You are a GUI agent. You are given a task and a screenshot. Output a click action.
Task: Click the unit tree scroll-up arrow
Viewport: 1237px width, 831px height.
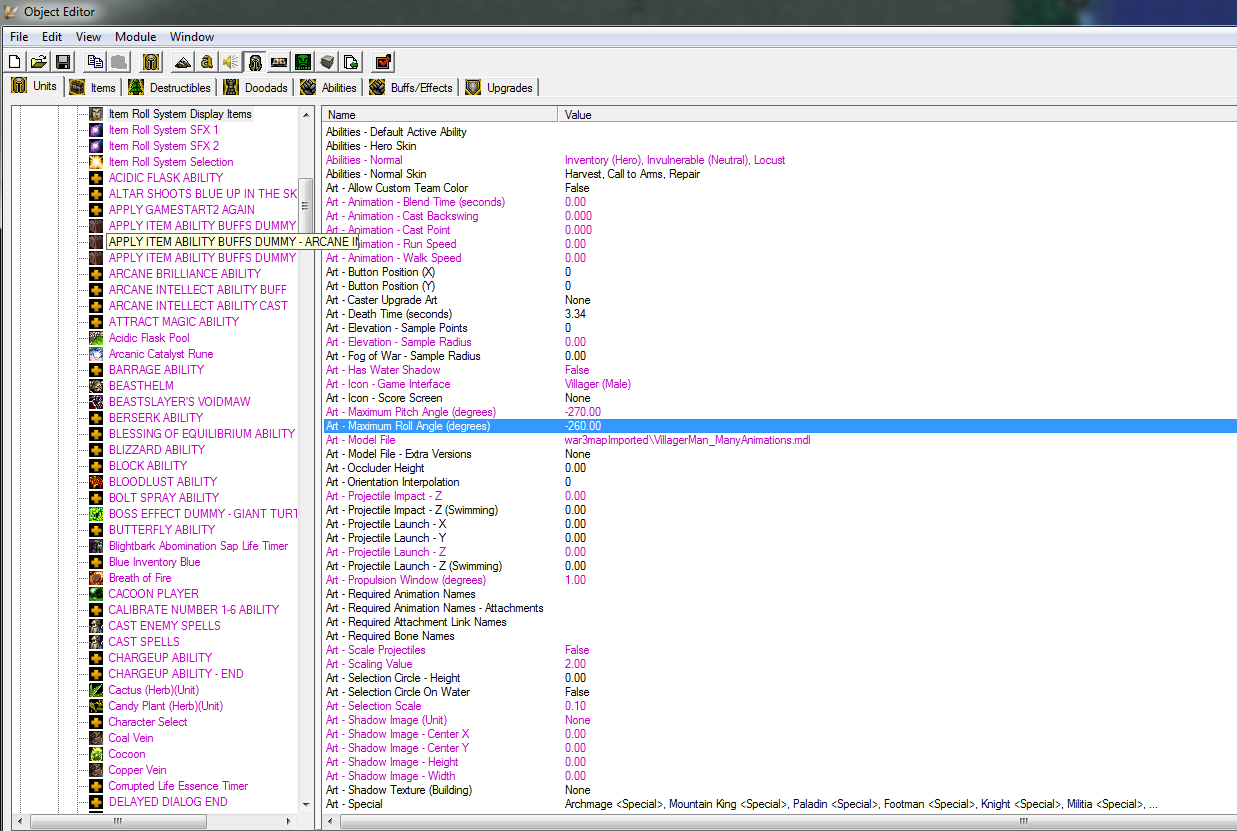[x=306, y=115]
